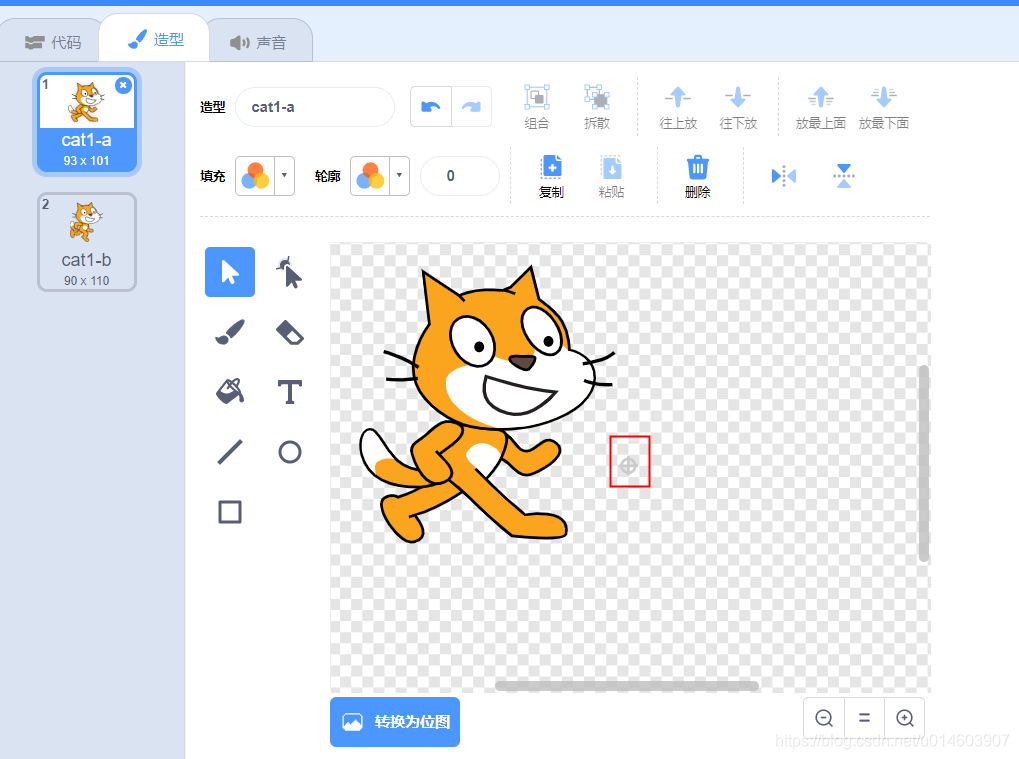Zoom out of the canvas
1019x759 pixels.
pyautogui.click(x=824, y=717)
